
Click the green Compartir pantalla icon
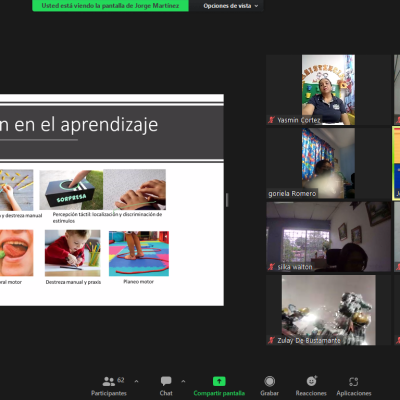[x=219, y=381]
